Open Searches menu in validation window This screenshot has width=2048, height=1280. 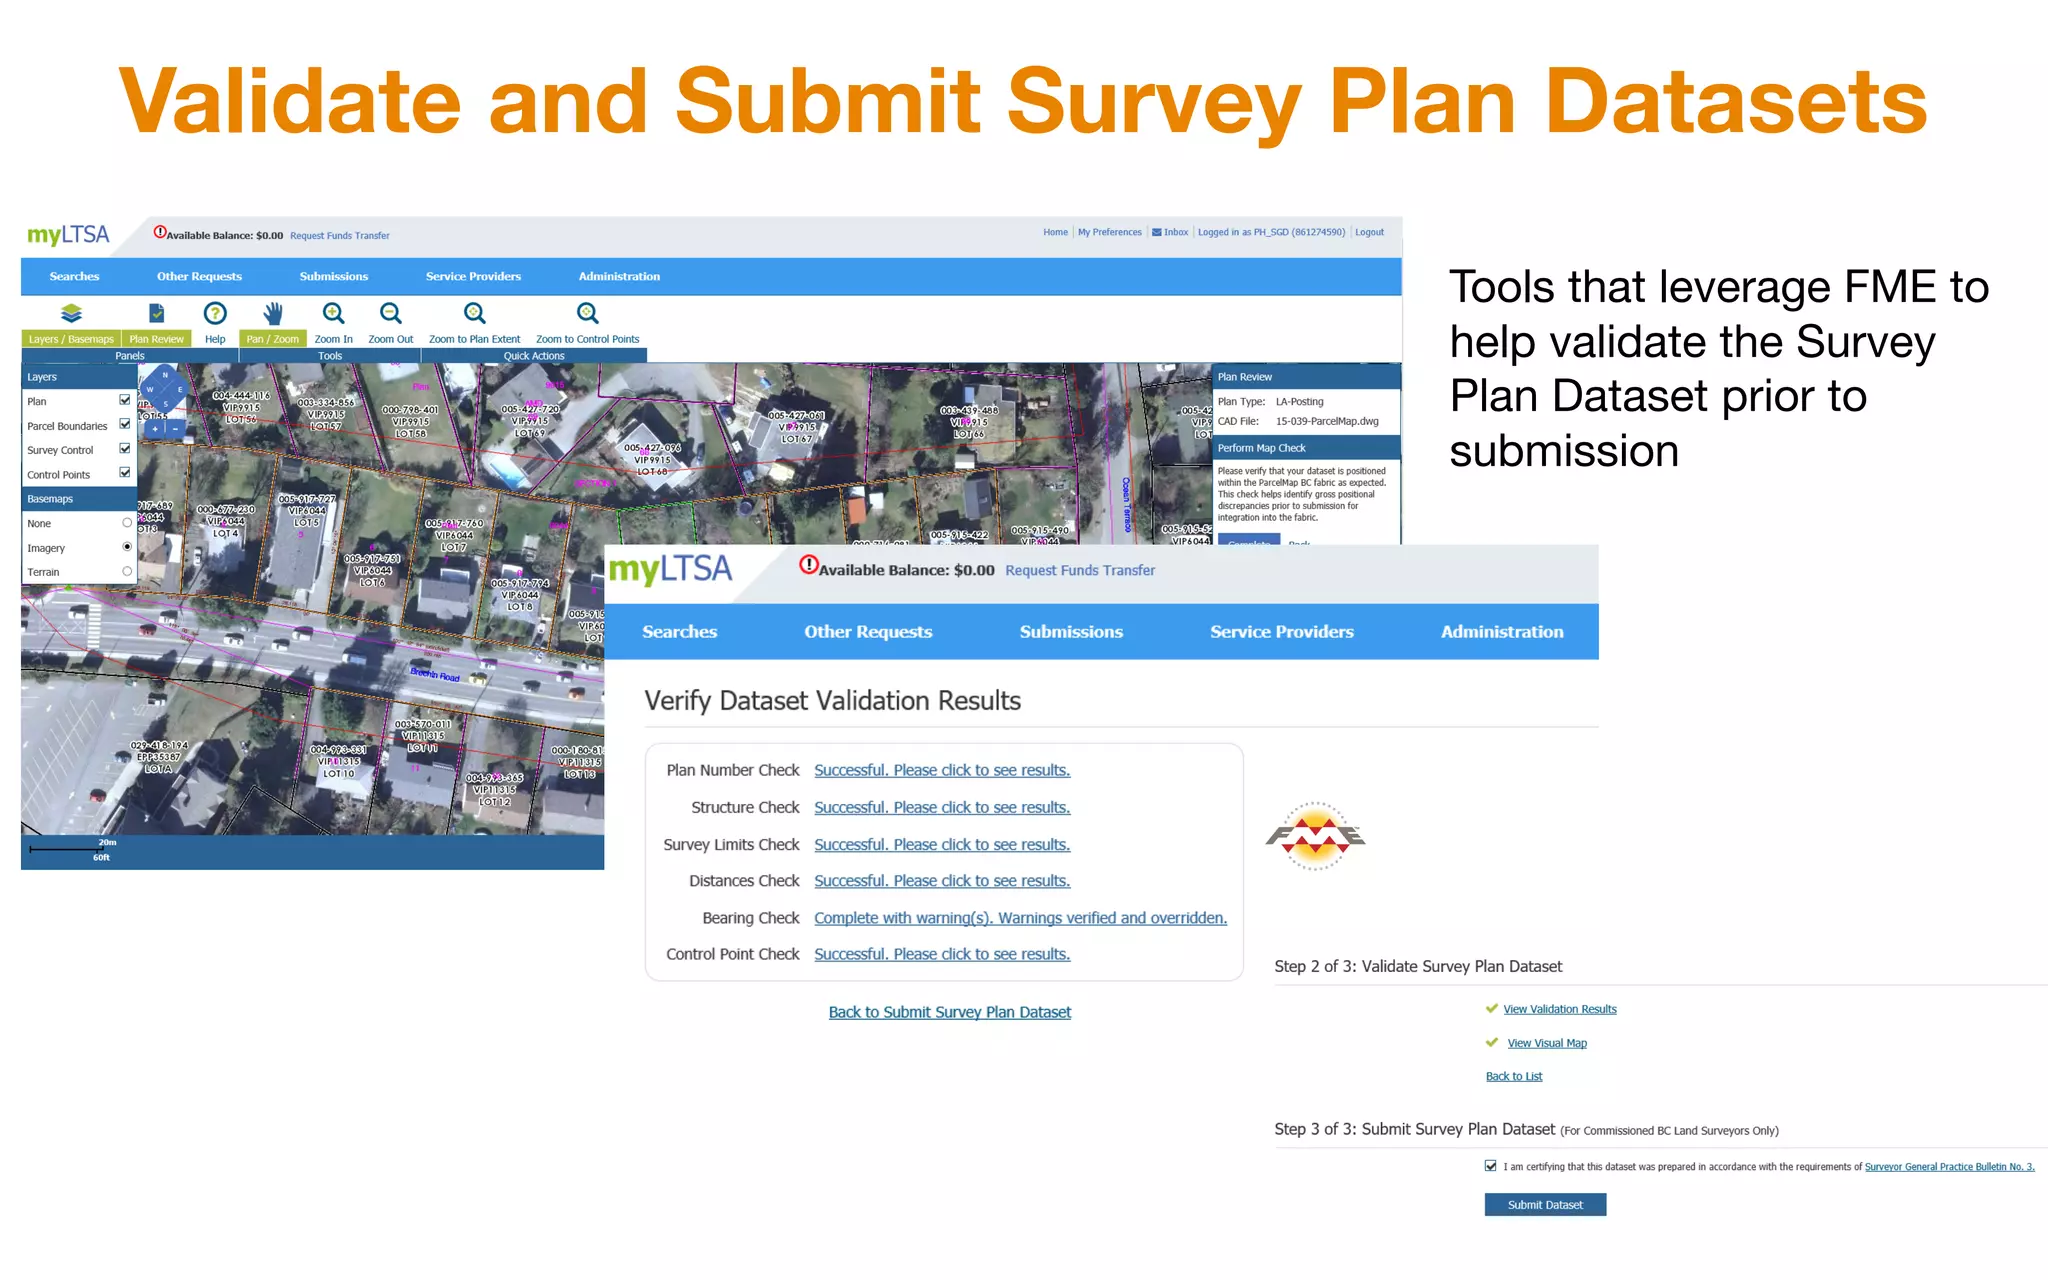[680, 632]
